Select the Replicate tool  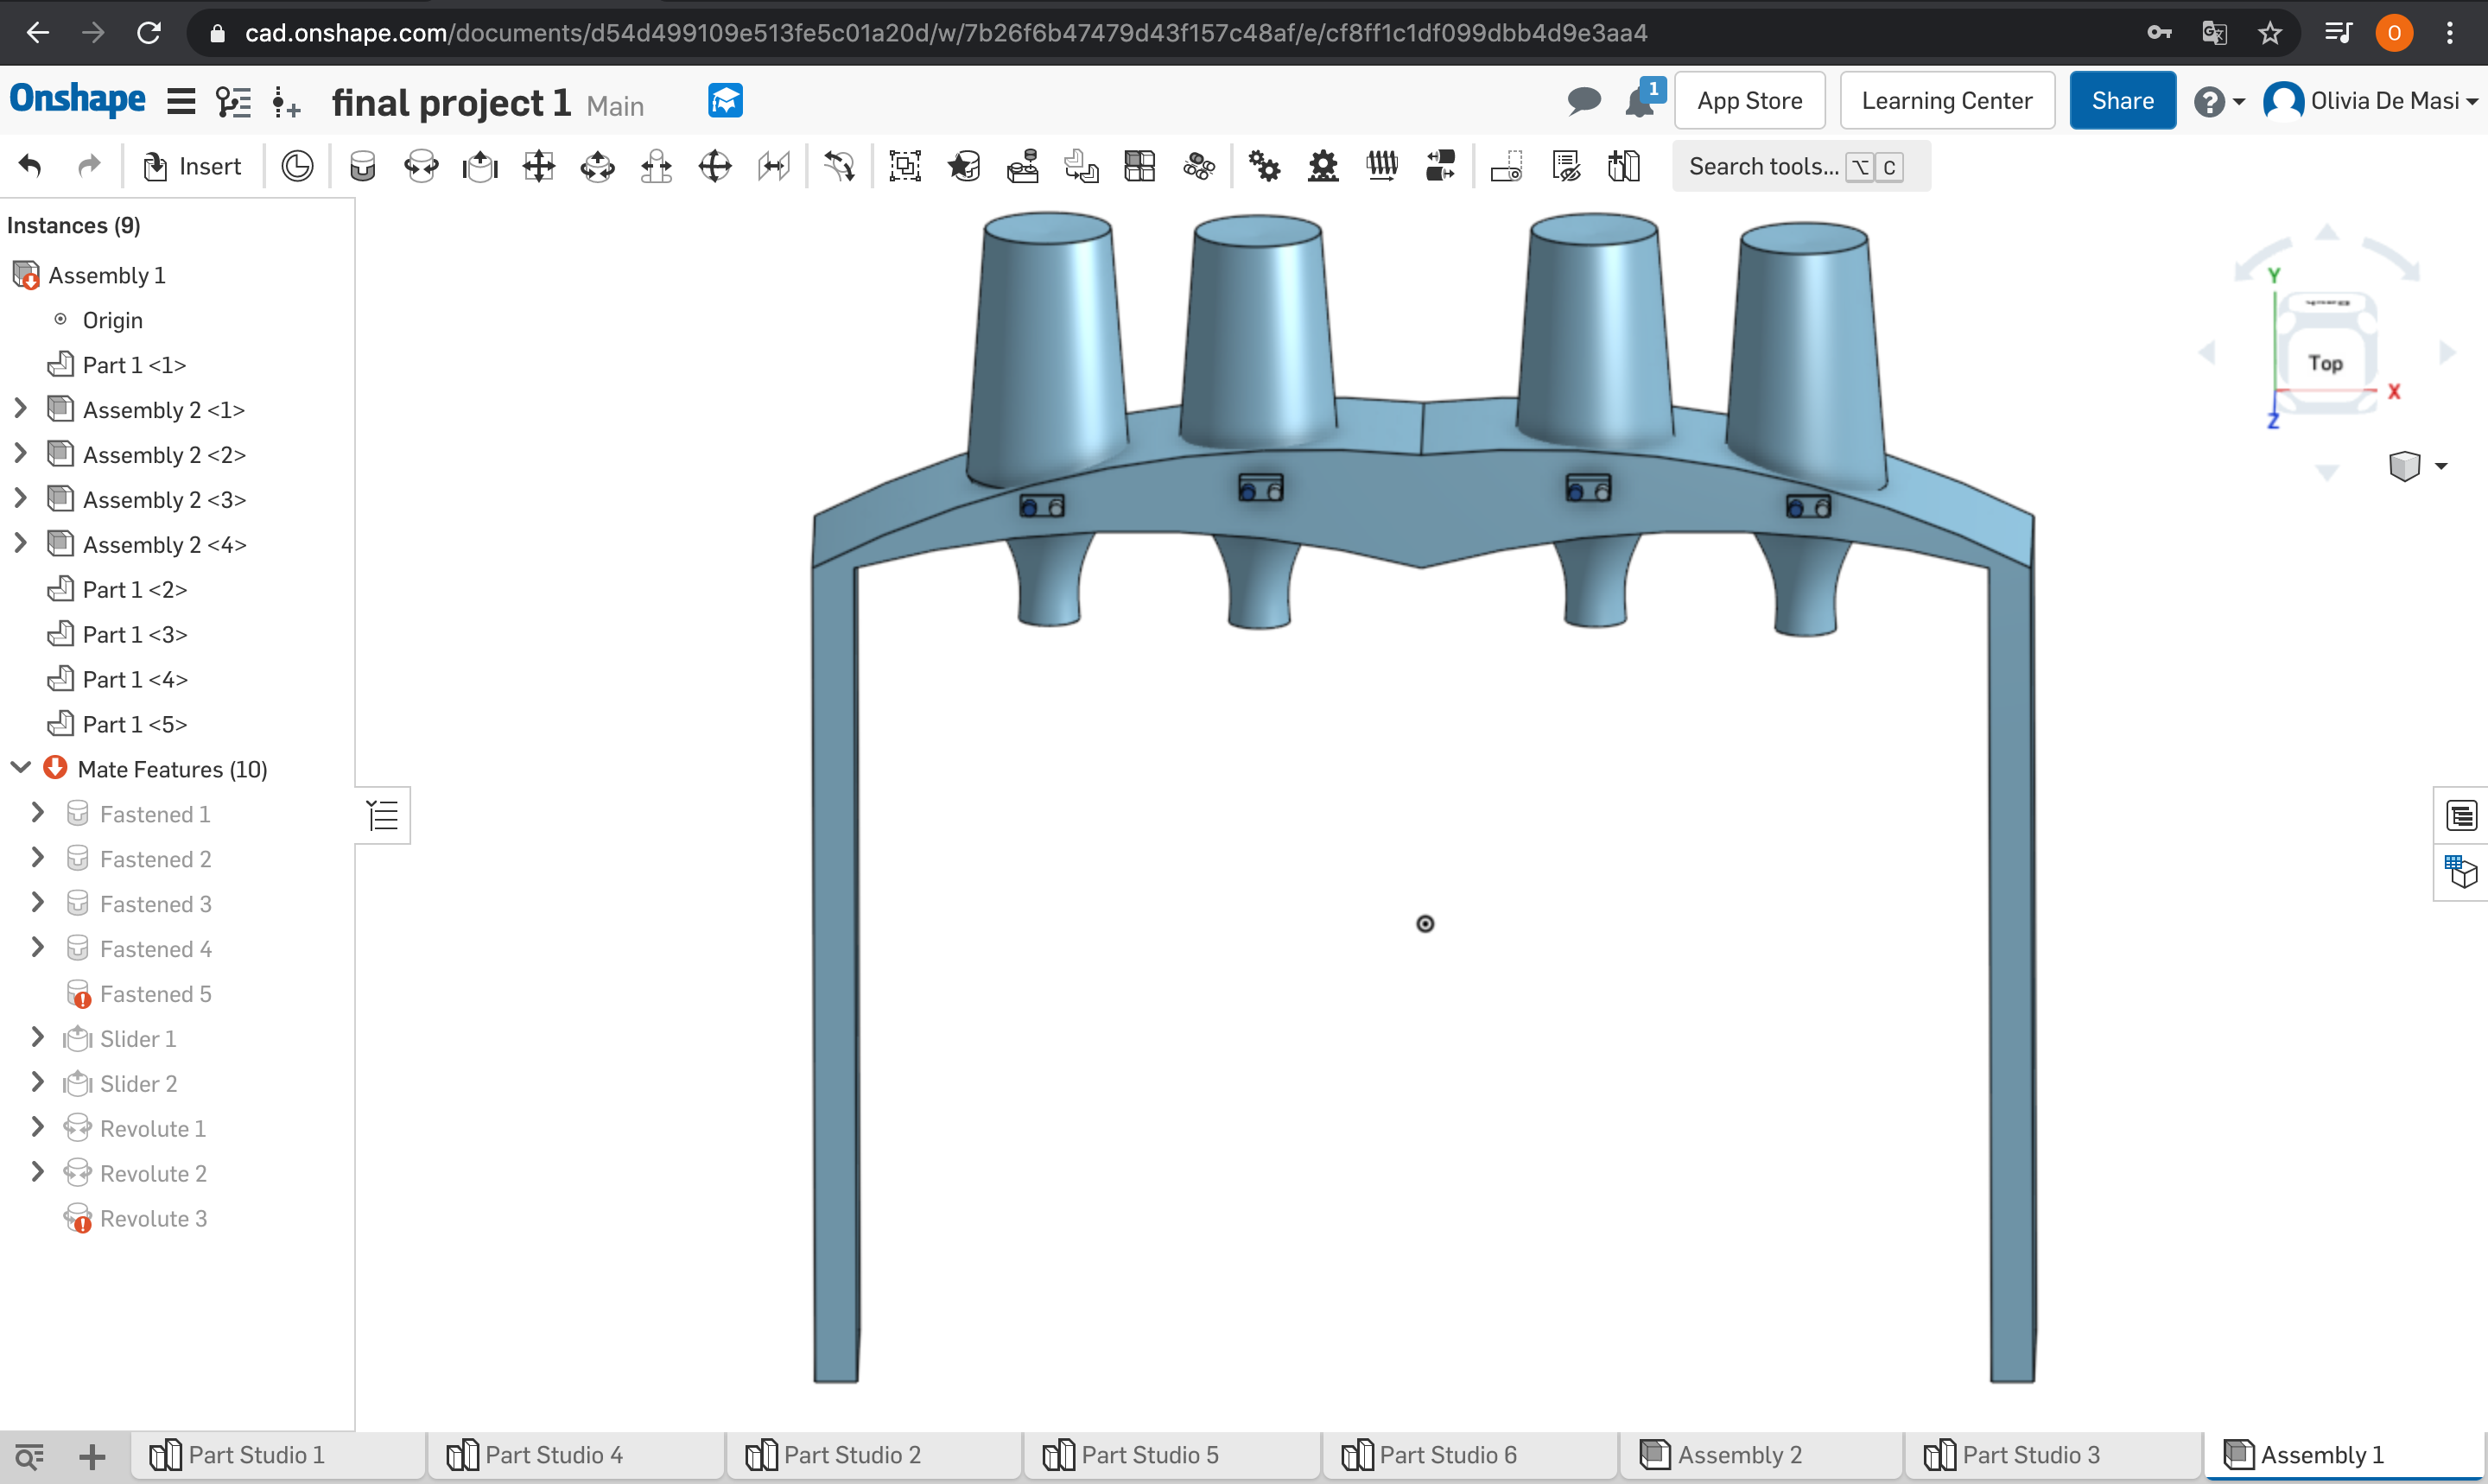pyautogui.click(x=1022, y=166)
